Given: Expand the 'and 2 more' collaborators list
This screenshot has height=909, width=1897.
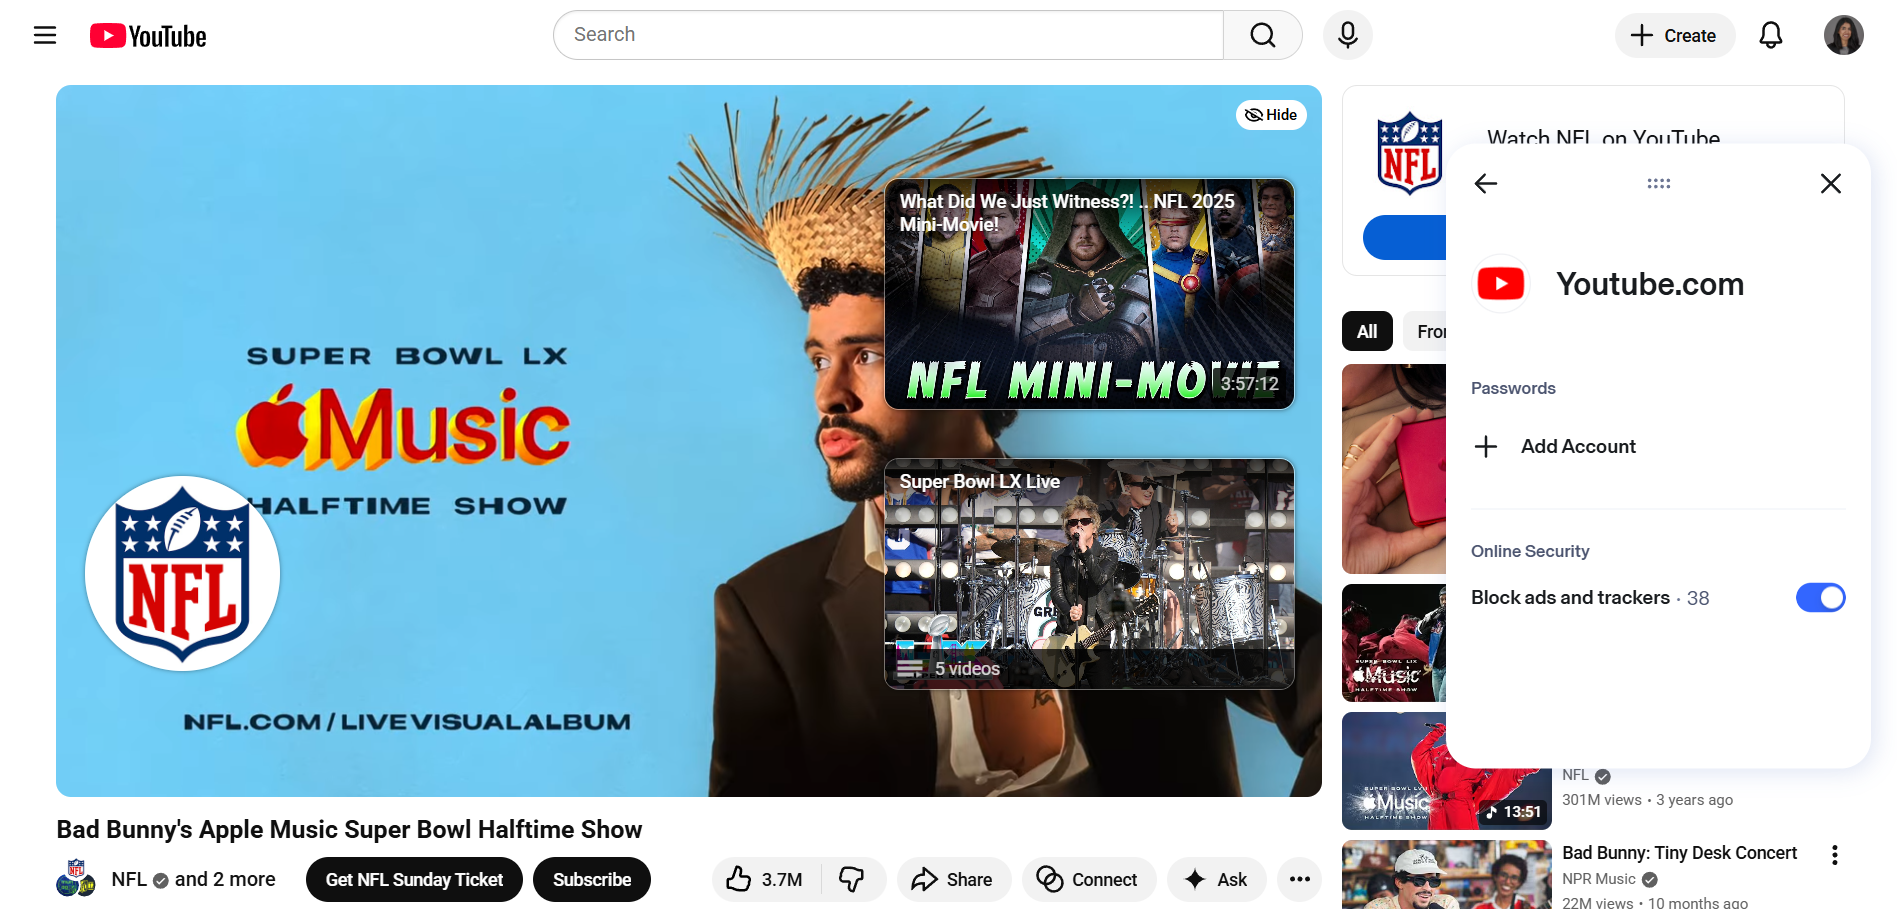Looking at the screenshot, I should coord(225,879).
